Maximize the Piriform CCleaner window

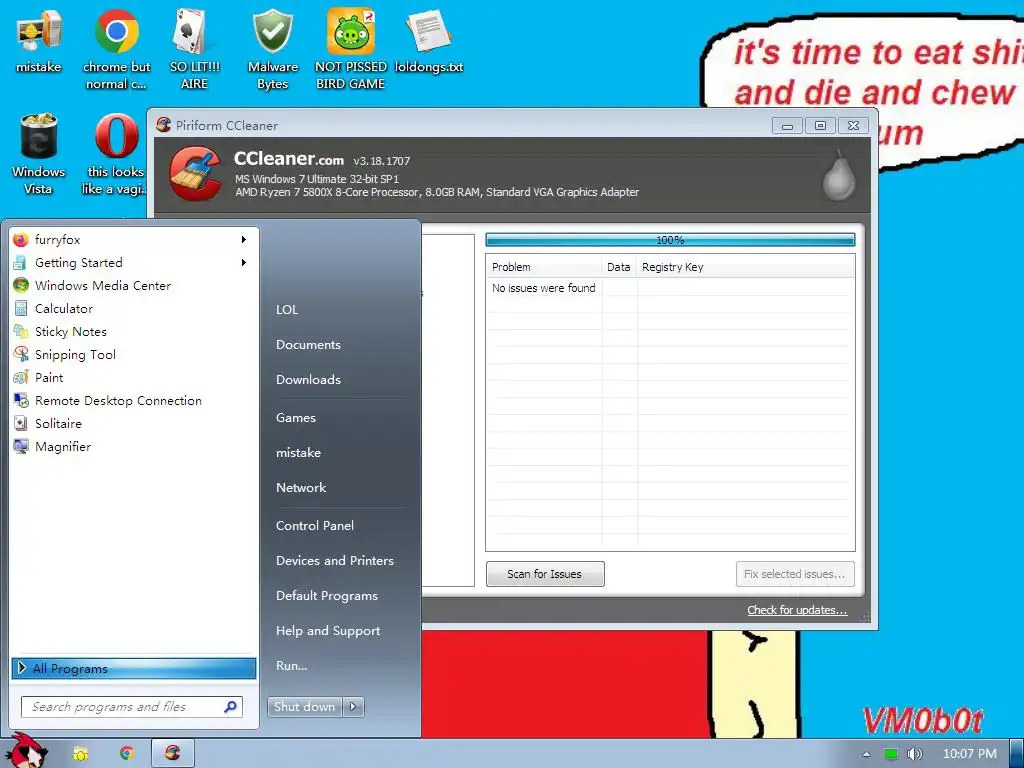[x=820, y=125]
